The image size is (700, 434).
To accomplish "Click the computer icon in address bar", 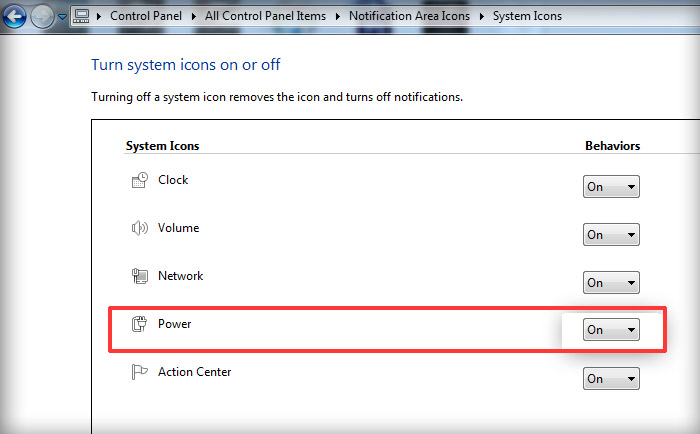I will point(83,16).
